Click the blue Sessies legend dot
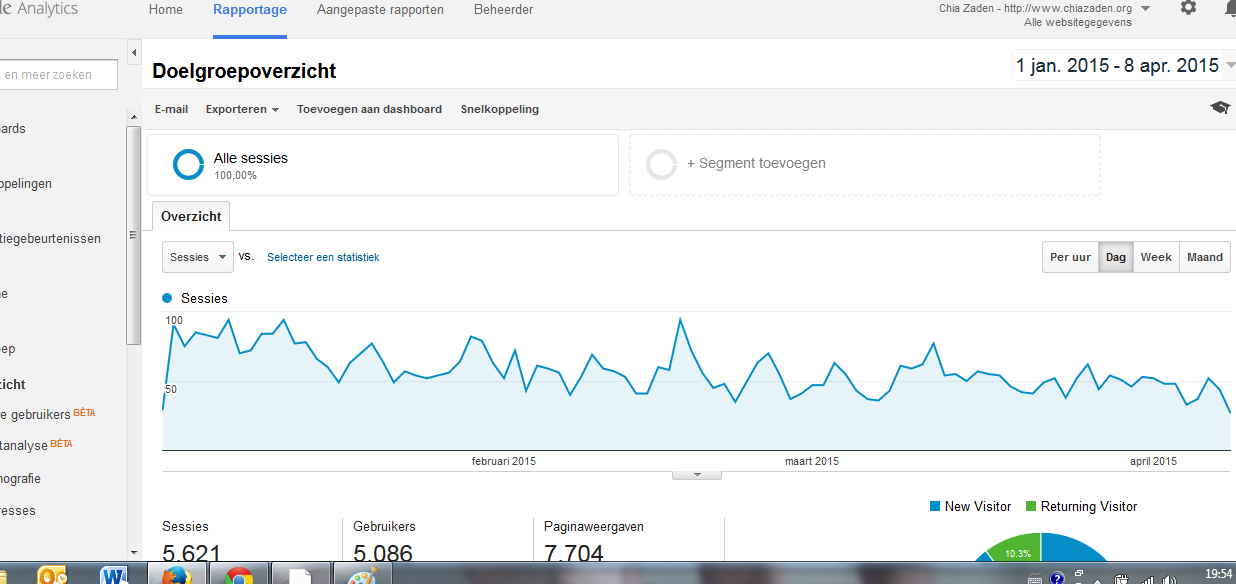This screenshot has width=1236, height=584. (168, 298)
